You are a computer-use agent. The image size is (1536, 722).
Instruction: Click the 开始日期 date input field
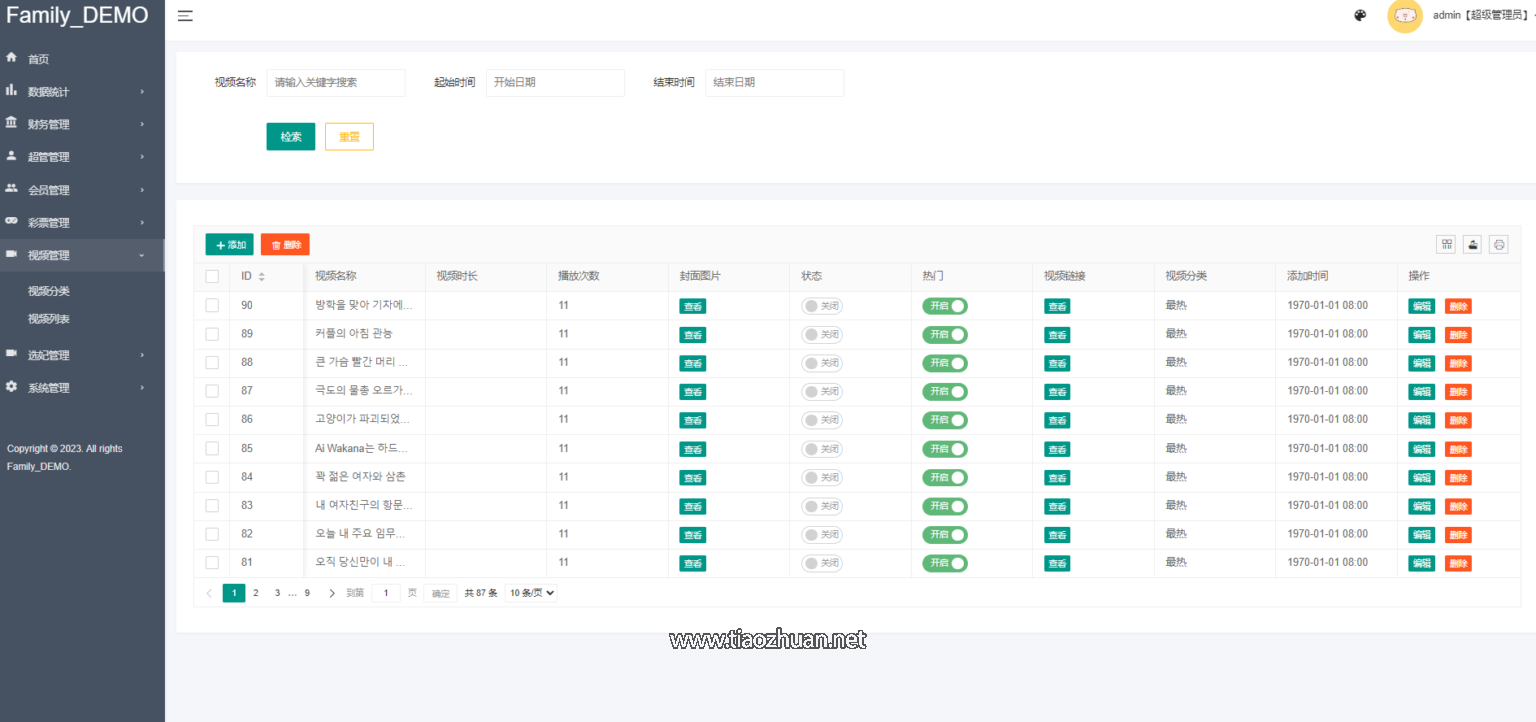click(555, 83)
